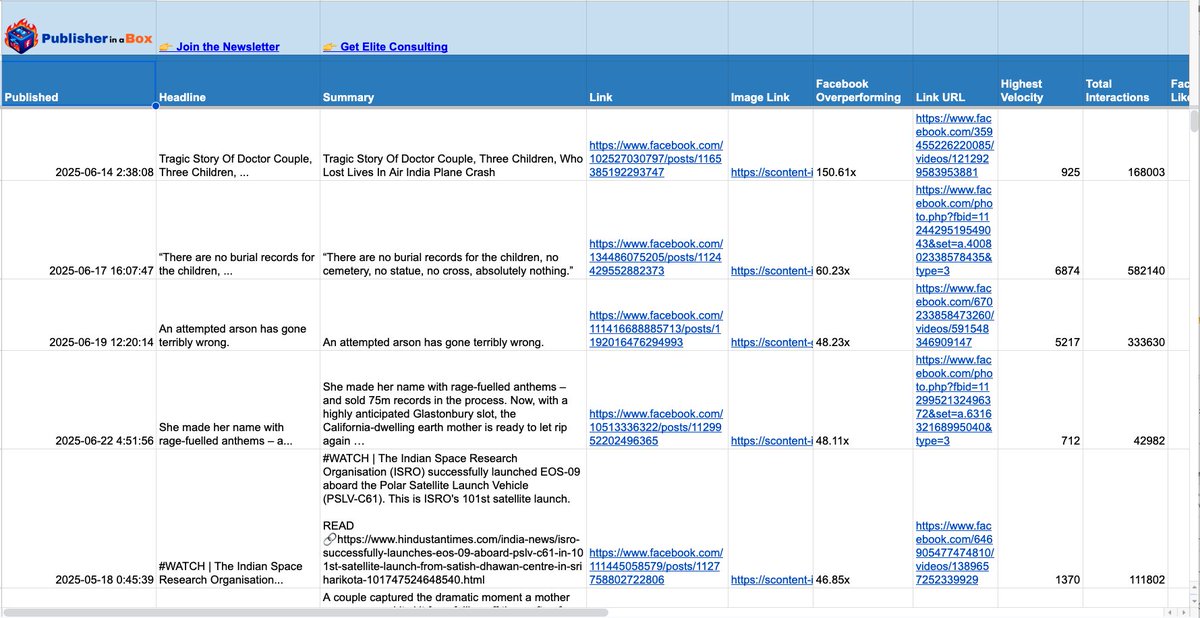Open the scontent image link in 60.23x row
The image size is (1200, 618).
pos(771,271)
